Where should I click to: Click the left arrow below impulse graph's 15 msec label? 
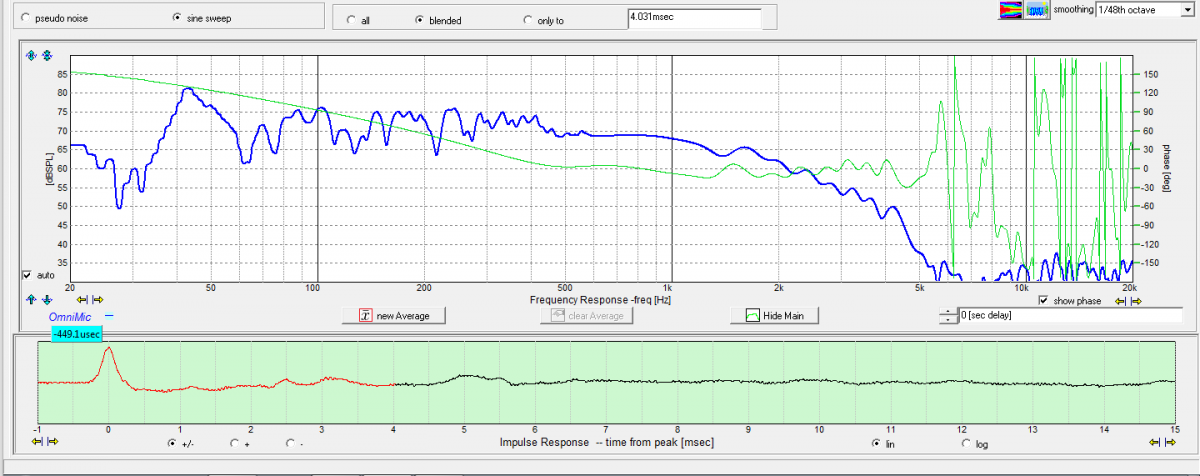(x=1156, y=441)
